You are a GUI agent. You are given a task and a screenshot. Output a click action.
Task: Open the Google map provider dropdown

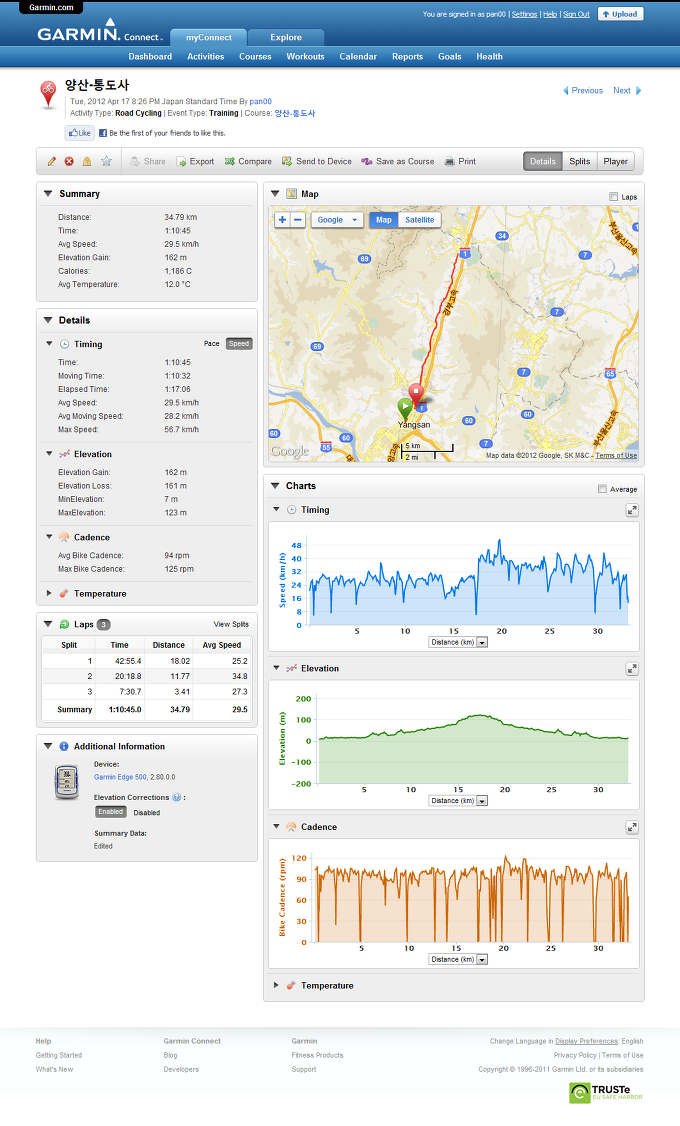point(337,220)
